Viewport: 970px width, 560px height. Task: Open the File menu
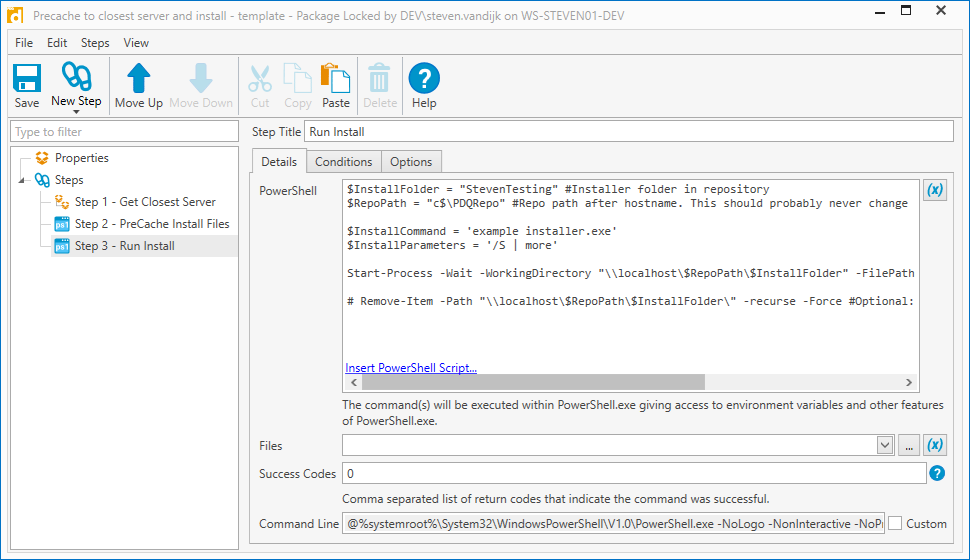[x=24, y=43]
